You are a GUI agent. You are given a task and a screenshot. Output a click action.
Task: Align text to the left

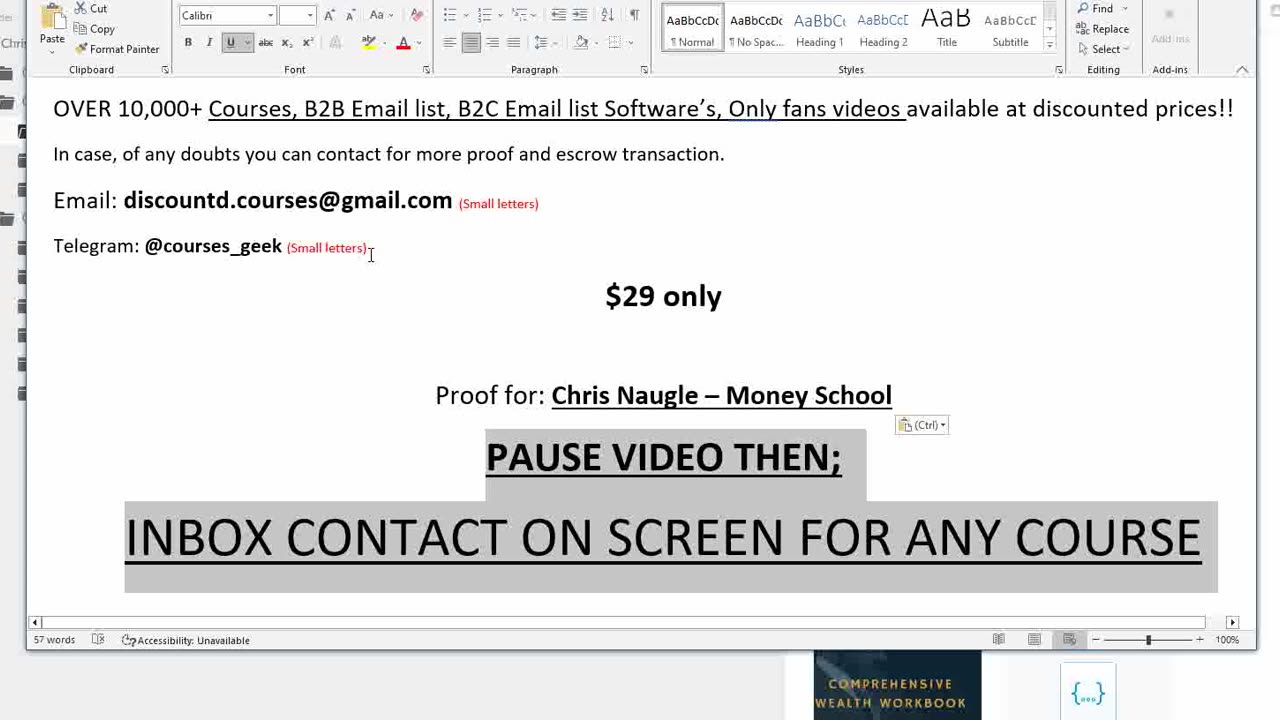tap(450, 43)
